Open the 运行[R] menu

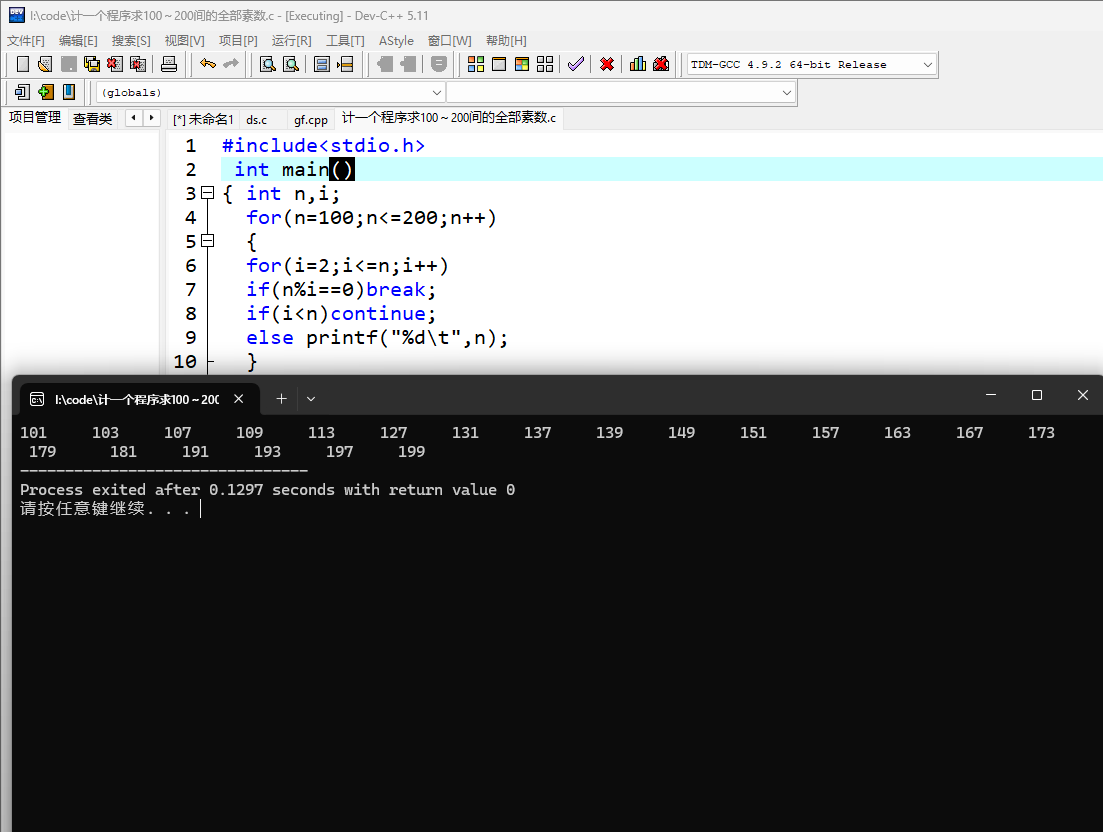291,41
